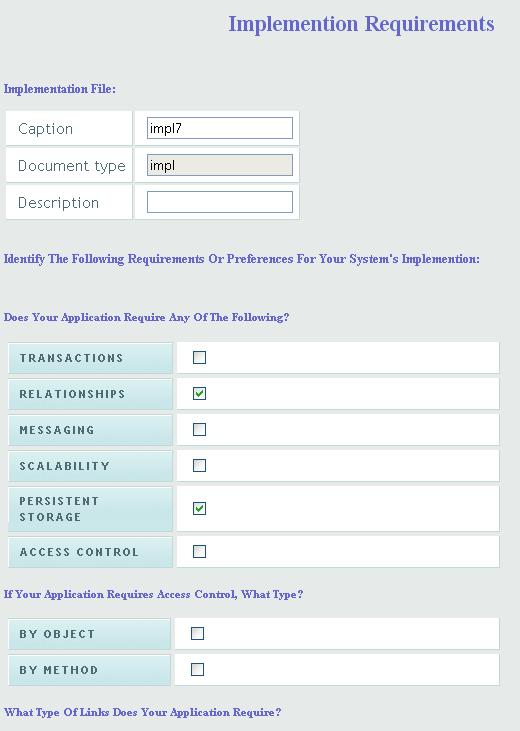
Task: Click the Implemention Requirements page heading
Action: tap(361, 24)
